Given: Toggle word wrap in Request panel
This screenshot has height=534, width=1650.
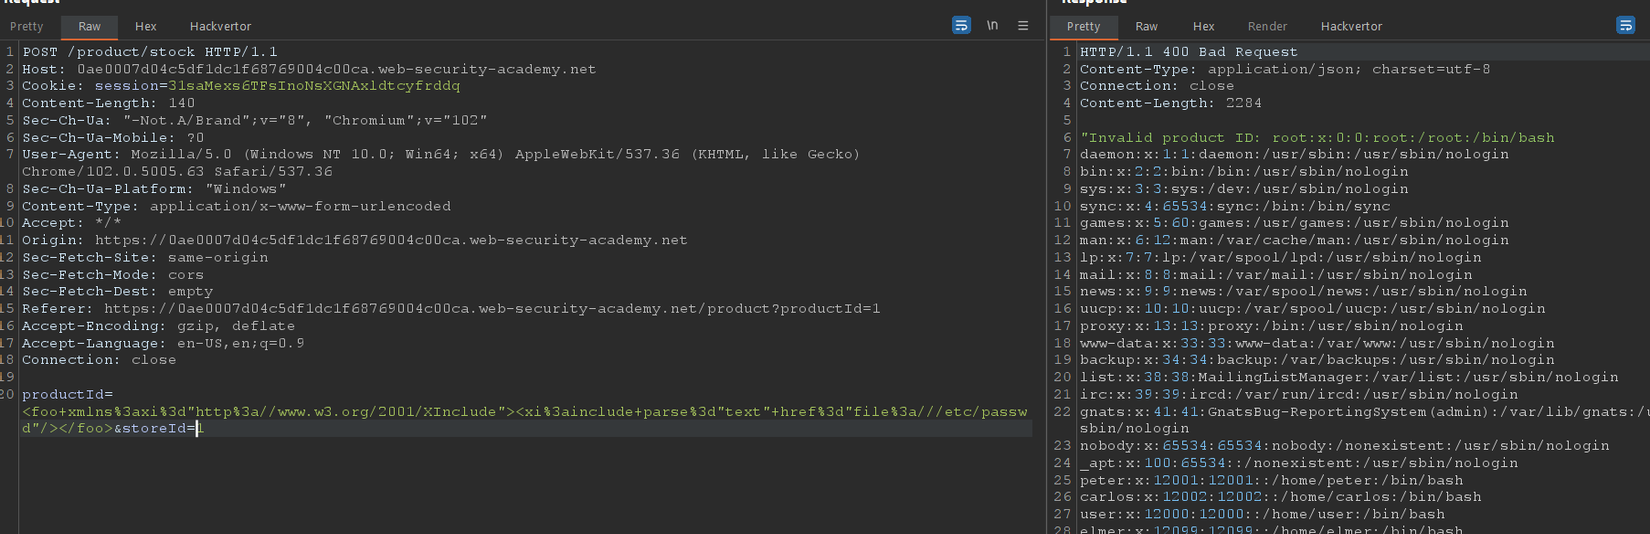Looking at the screenshot, I should click(961, 26).
